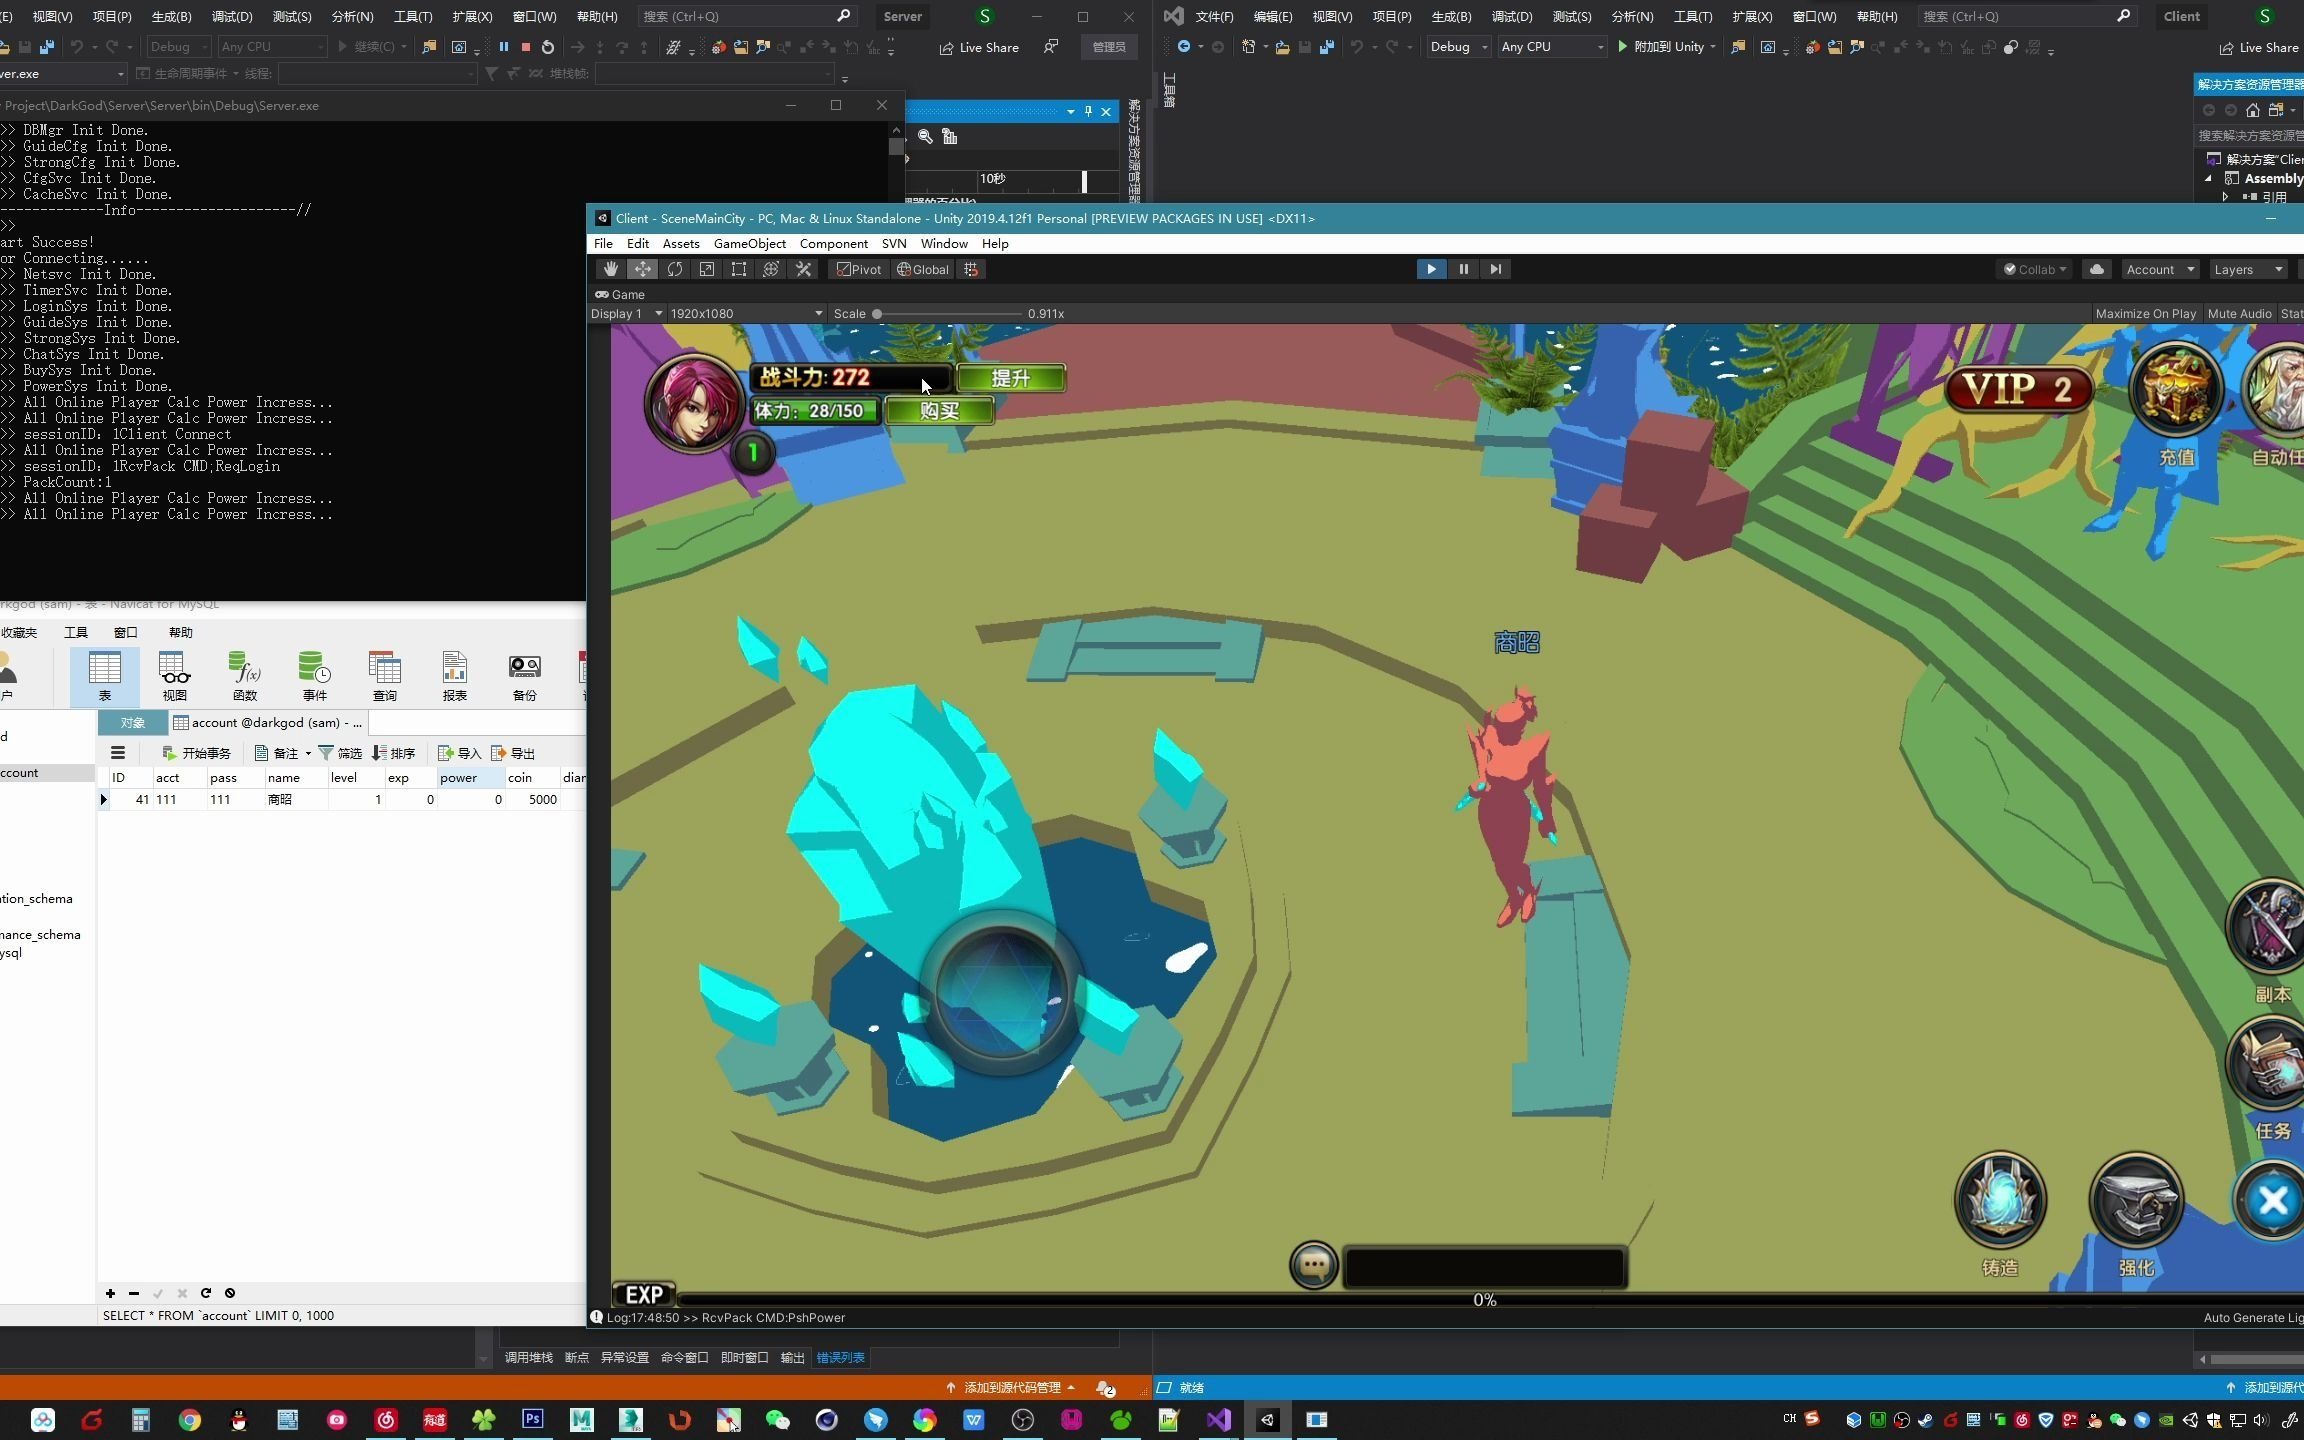Open the Layers dropdown in Unity

click(x=2248, y=269)
